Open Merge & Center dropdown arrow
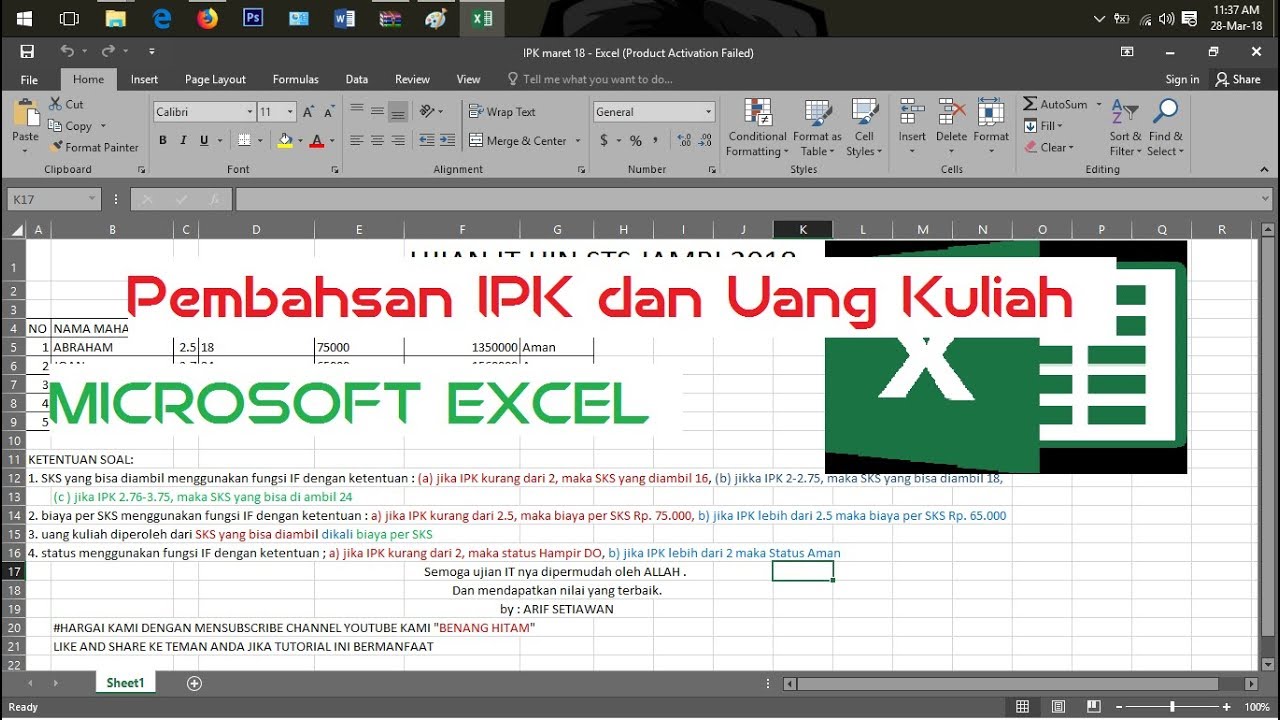The height and width of the screenshot is (720, 1280). tap(578, 141)
